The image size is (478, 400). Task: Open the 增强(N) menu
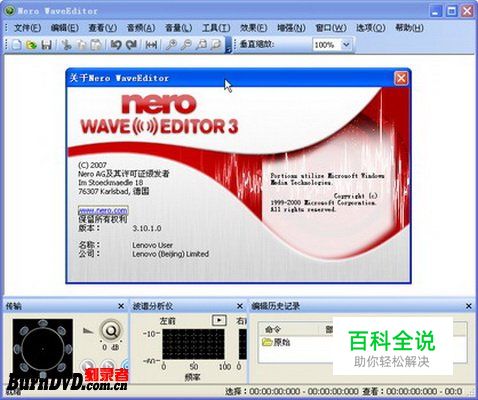tap(291, 28)
